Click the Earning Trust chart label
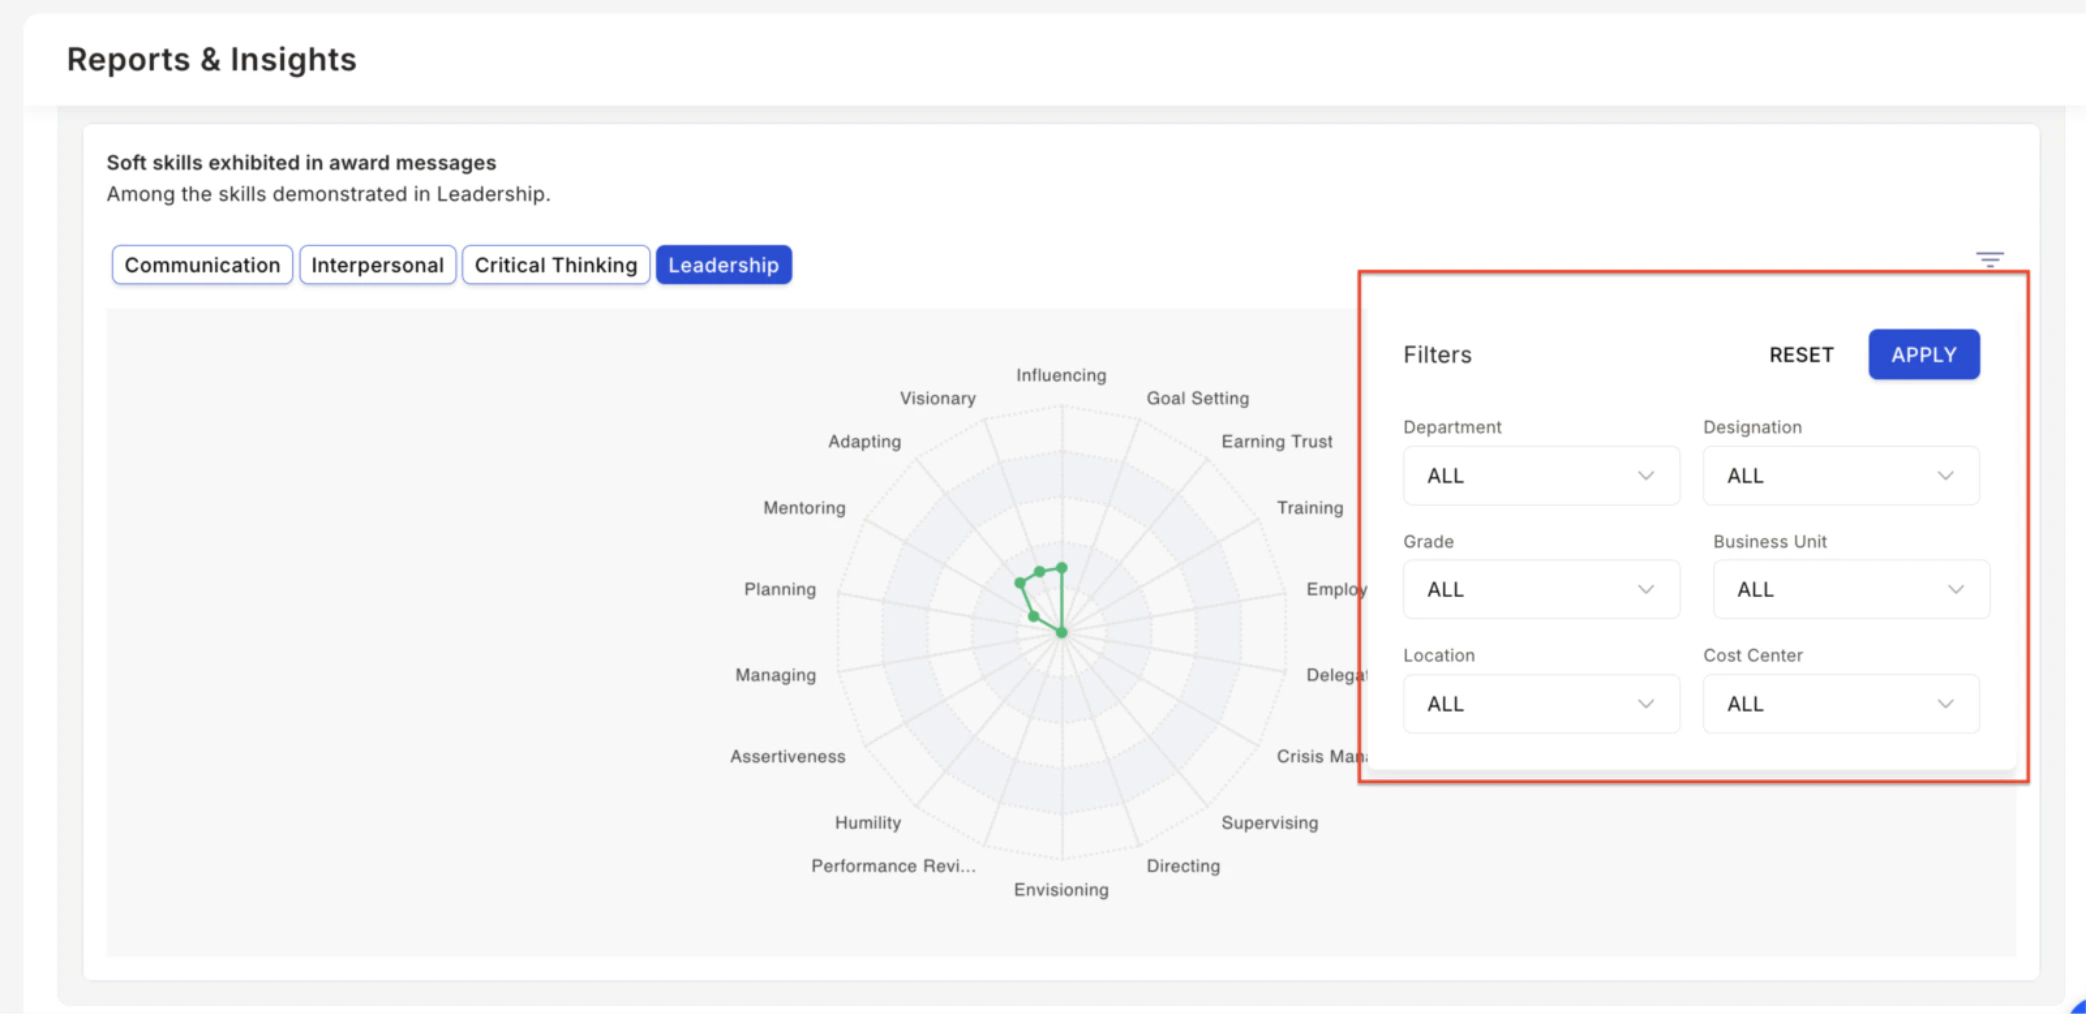This screenshot has width=2086, height=1014. (x=1276, y=441)
